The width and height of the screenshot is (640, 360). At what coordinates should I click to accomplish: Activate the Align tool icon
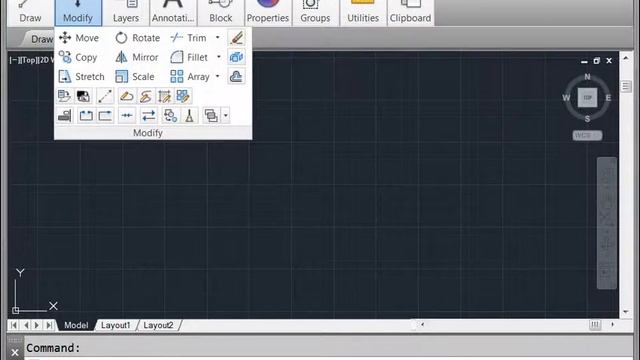64,116
